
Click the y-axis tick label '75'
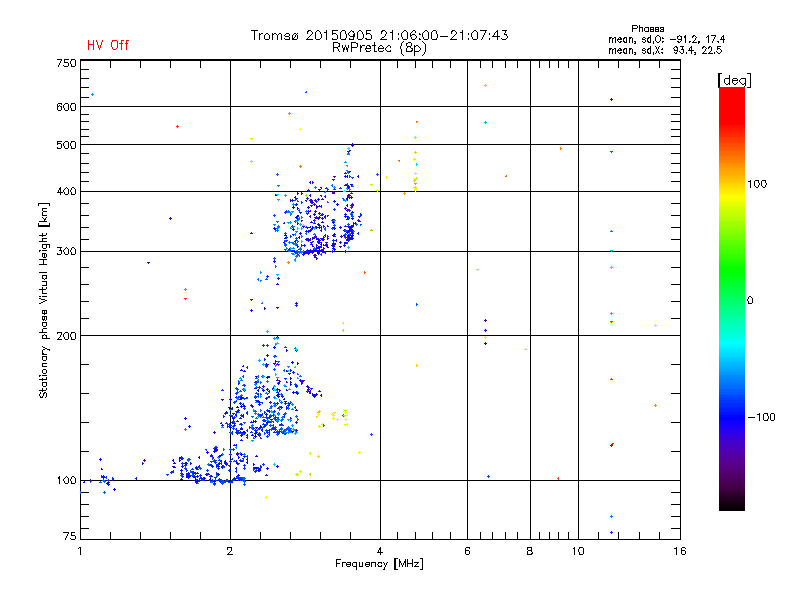pos(70,536)
